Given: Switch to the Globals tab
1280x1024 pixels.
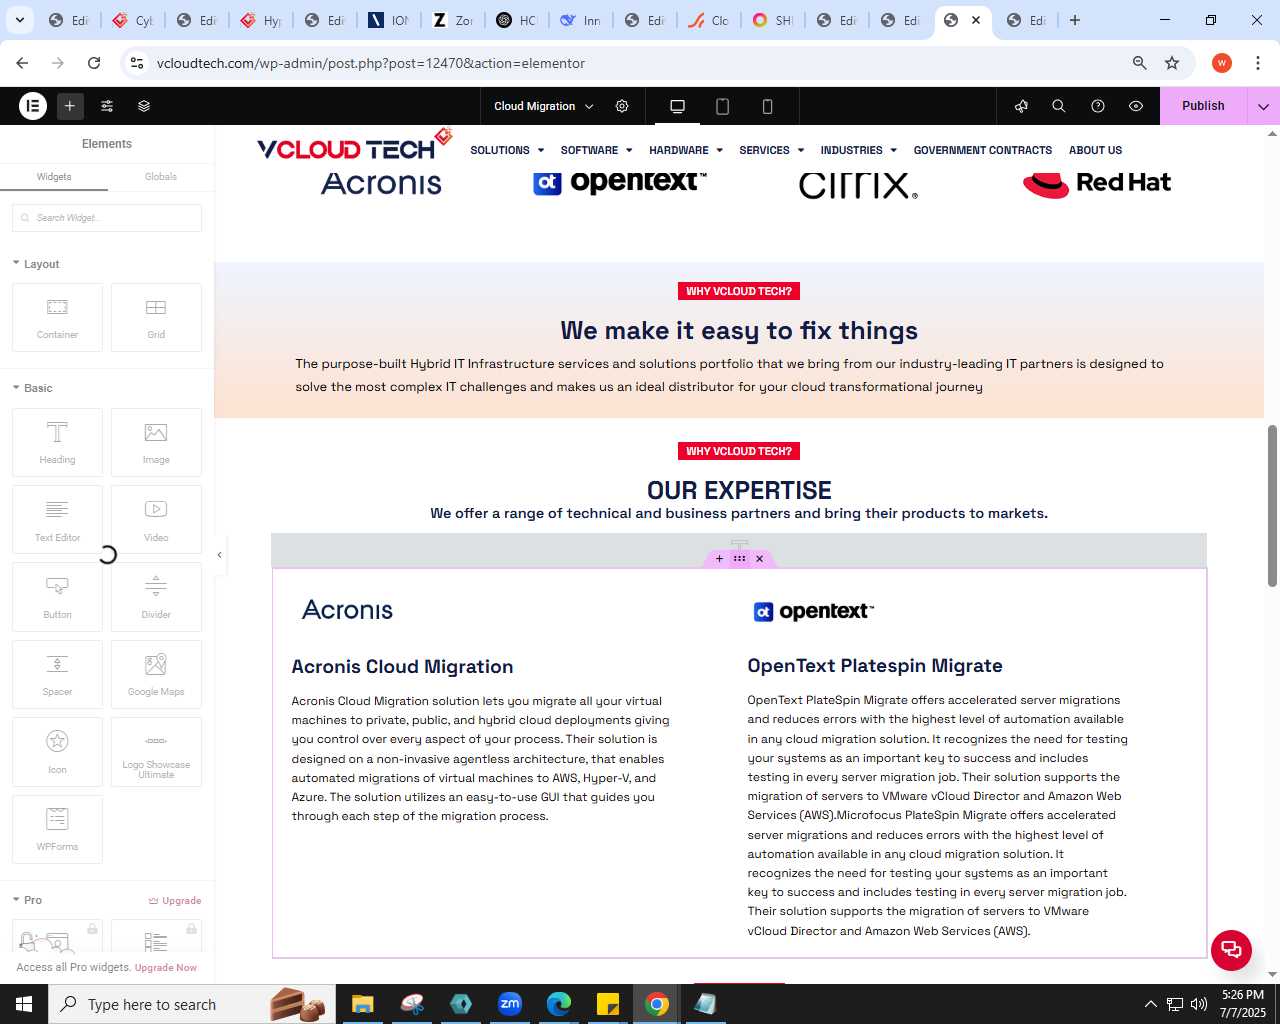Looking at the screenshot, I should (x=160, y=177).
